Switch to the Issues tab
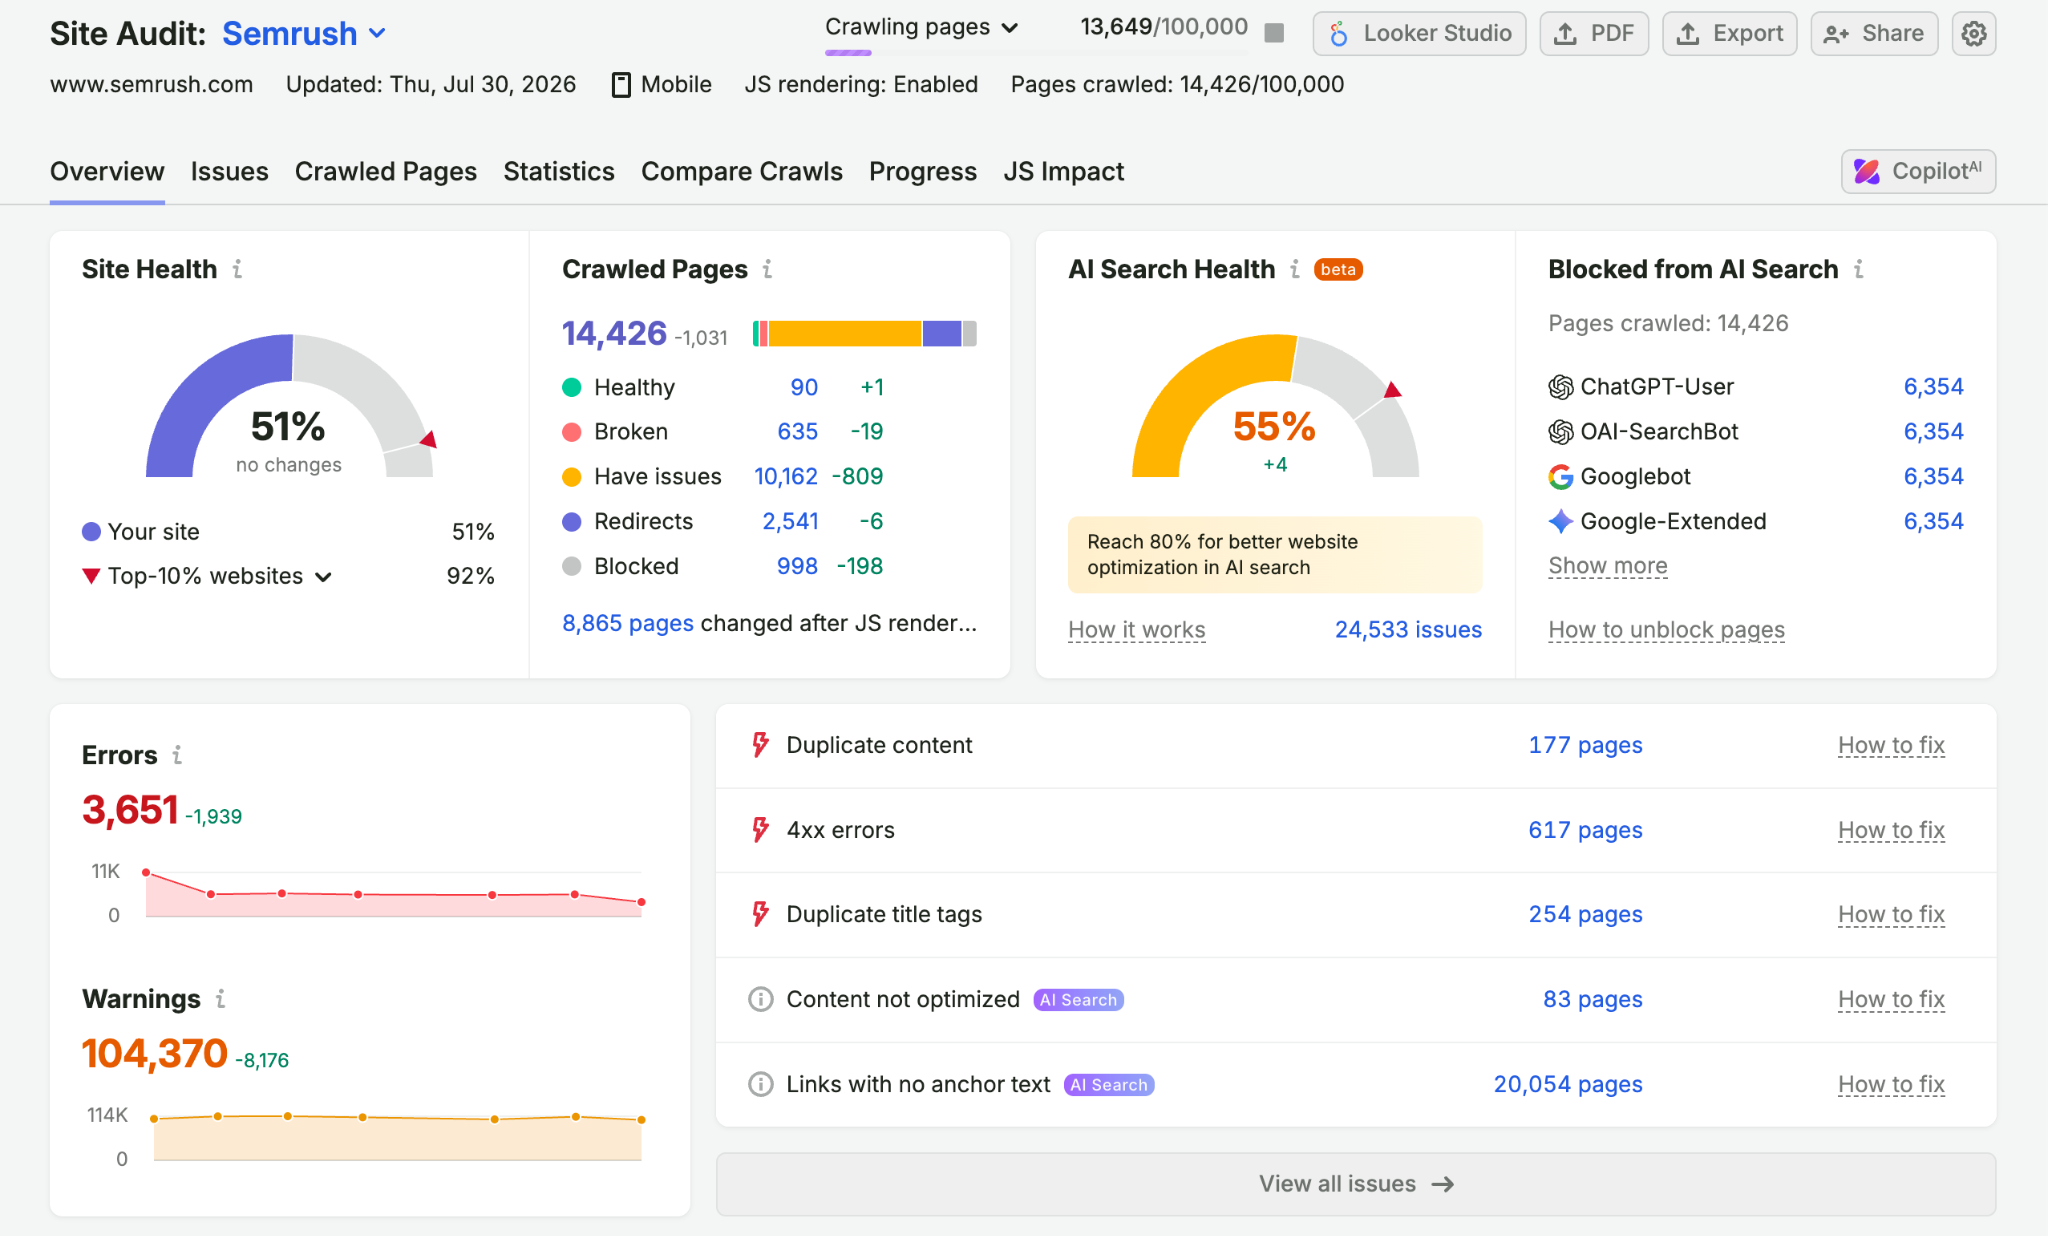Image resolution: width=2048 pixels, height=1236 pixels. 230,172
